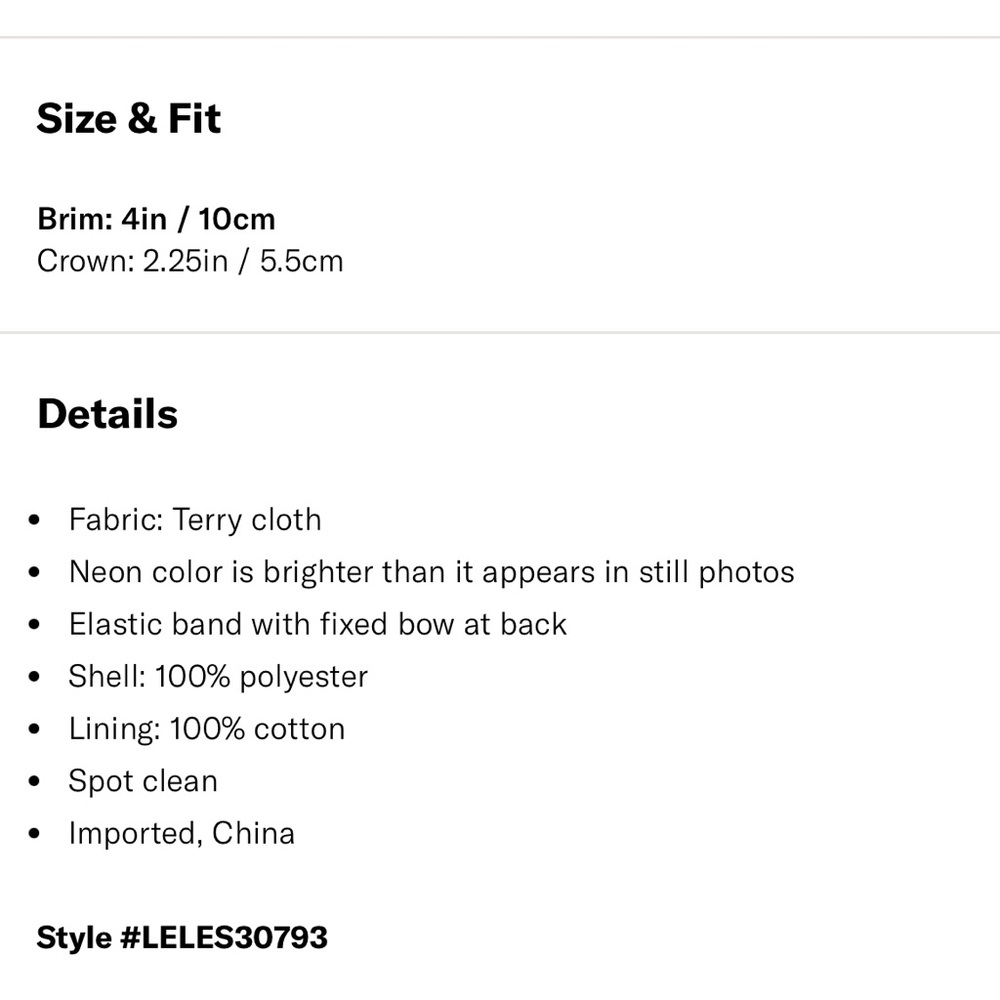
Task: Click the bullet beside Elastic band
Action: click(36, 625)
